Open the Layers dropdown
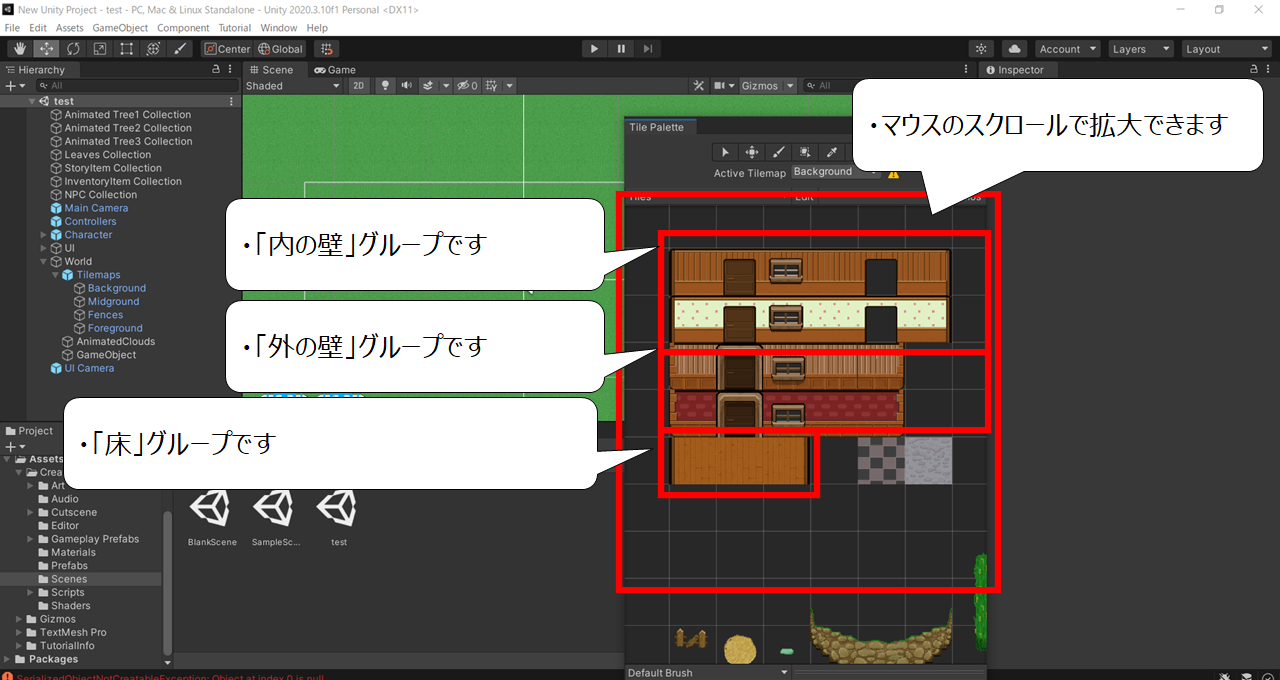 click(x=1140, y=49)
